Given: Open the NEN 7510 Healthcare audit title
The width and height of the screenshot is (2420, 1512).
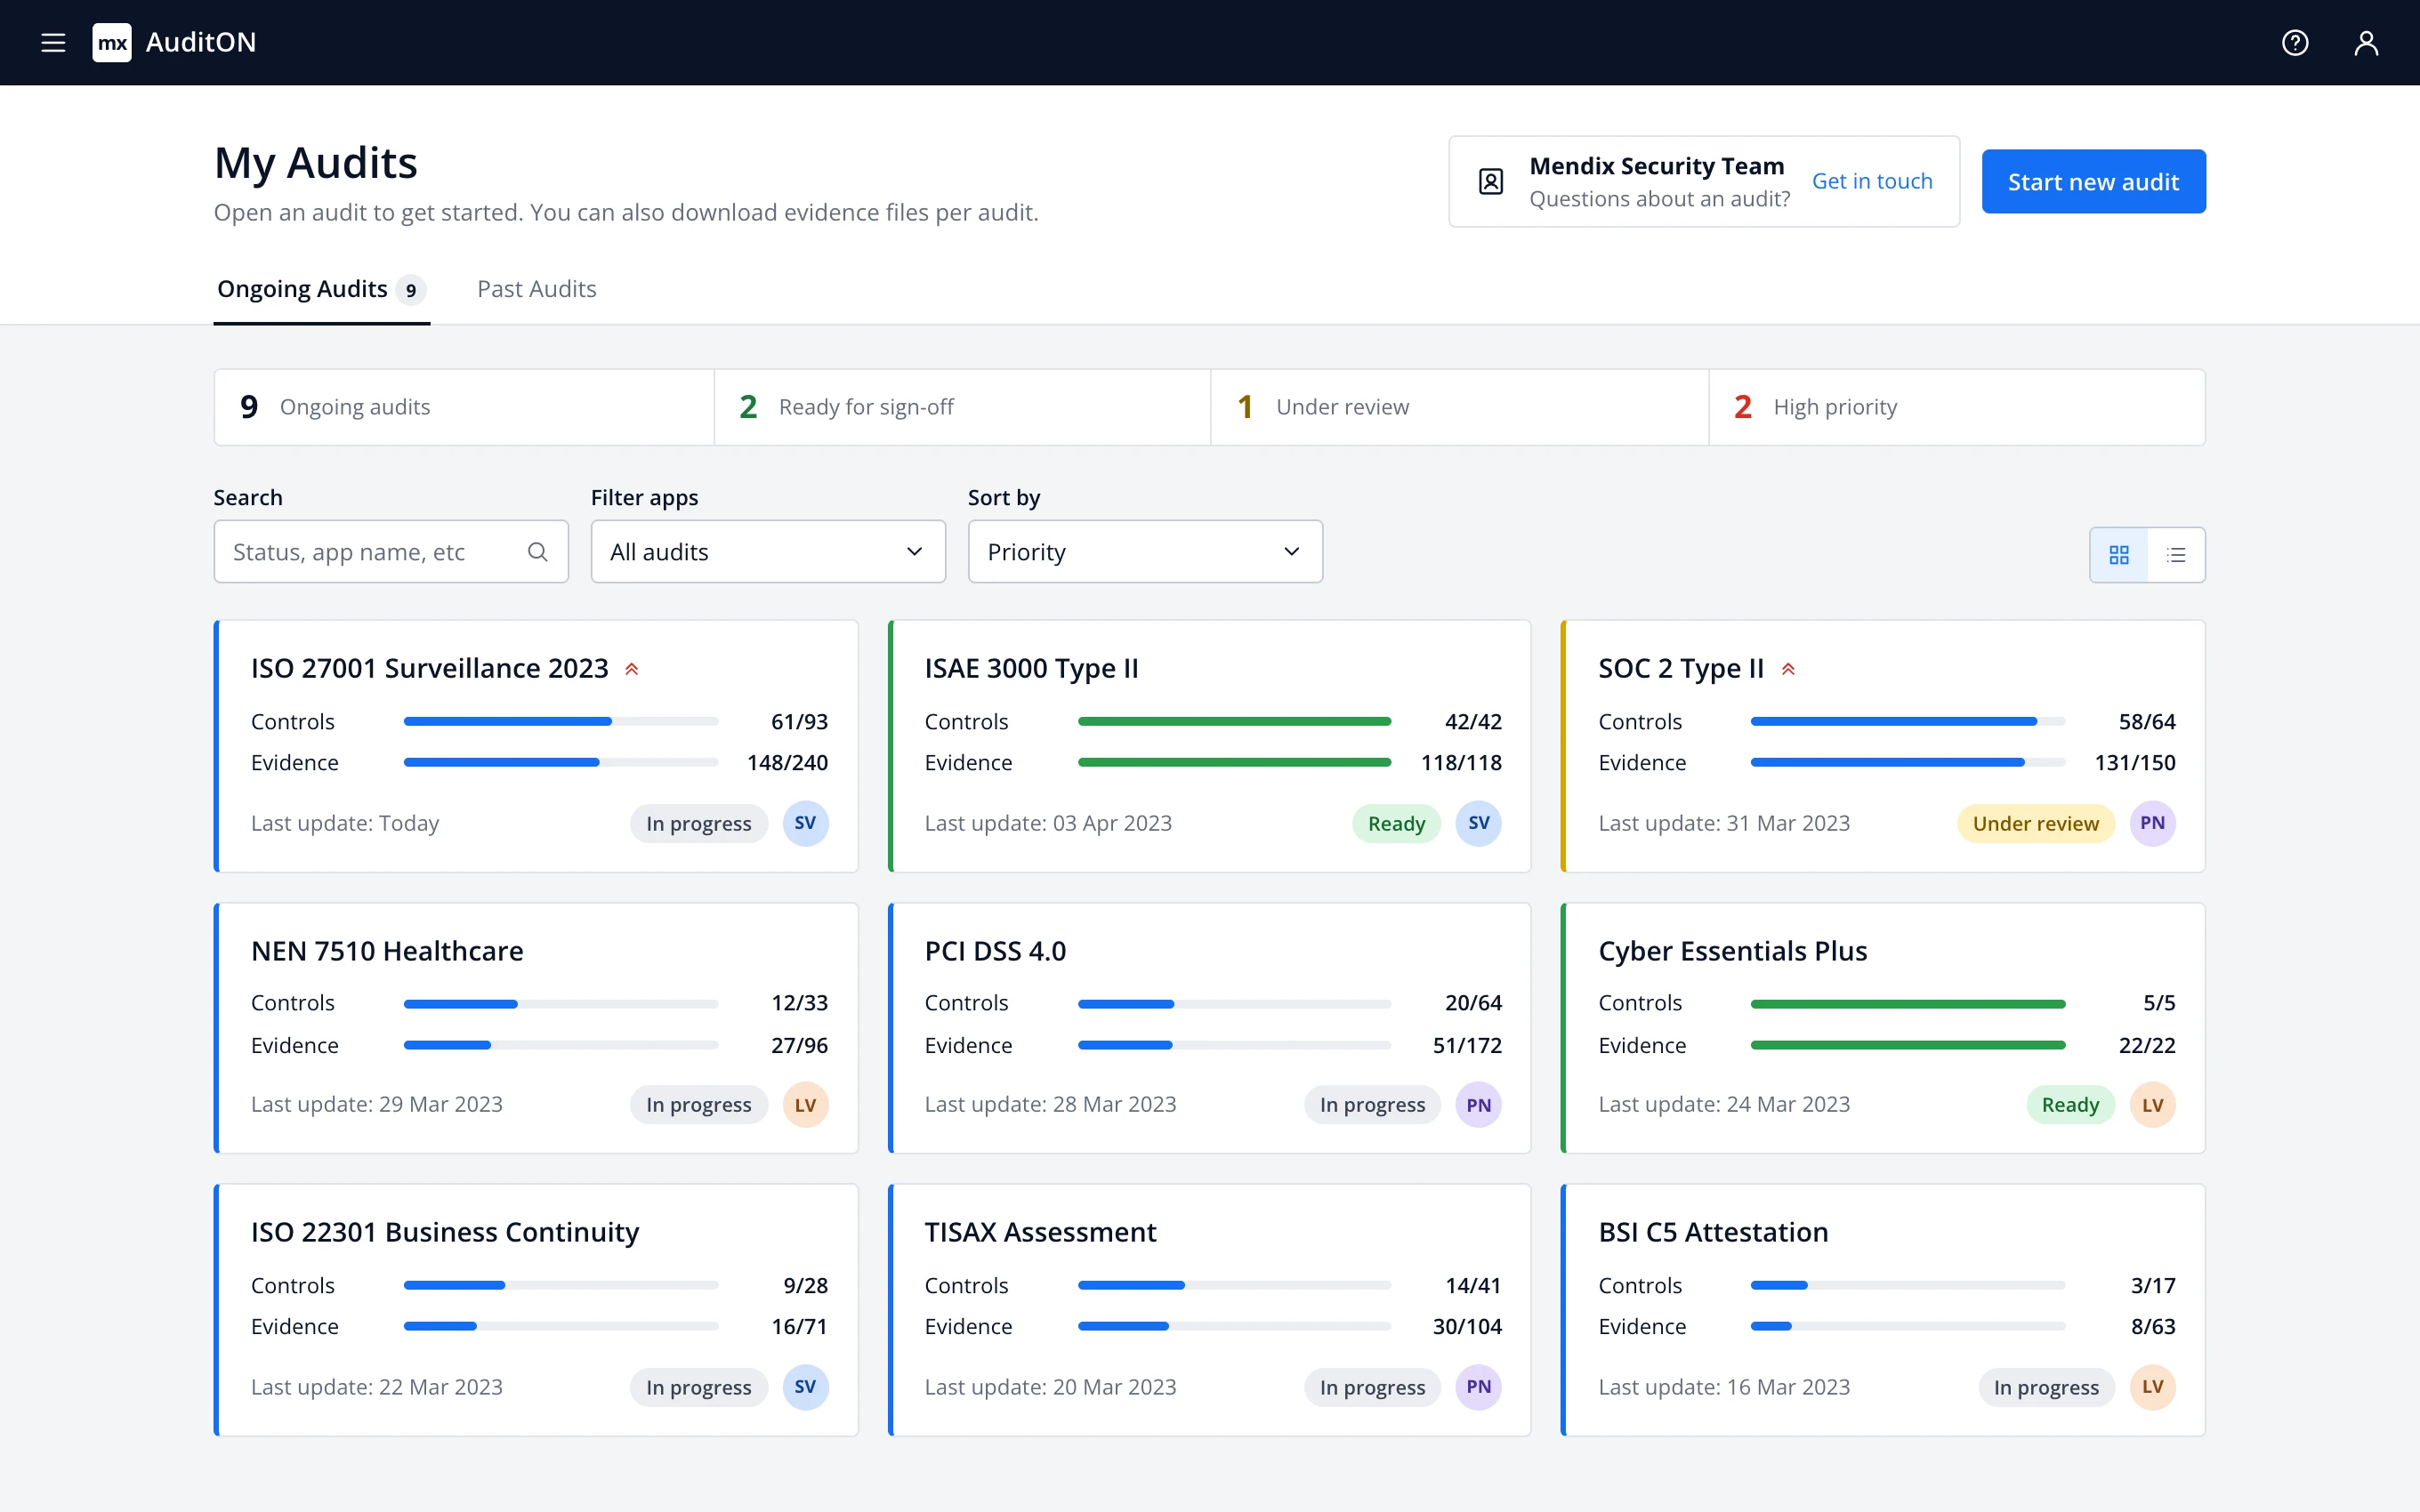Looking at the screenshot, I should point(387,951).
